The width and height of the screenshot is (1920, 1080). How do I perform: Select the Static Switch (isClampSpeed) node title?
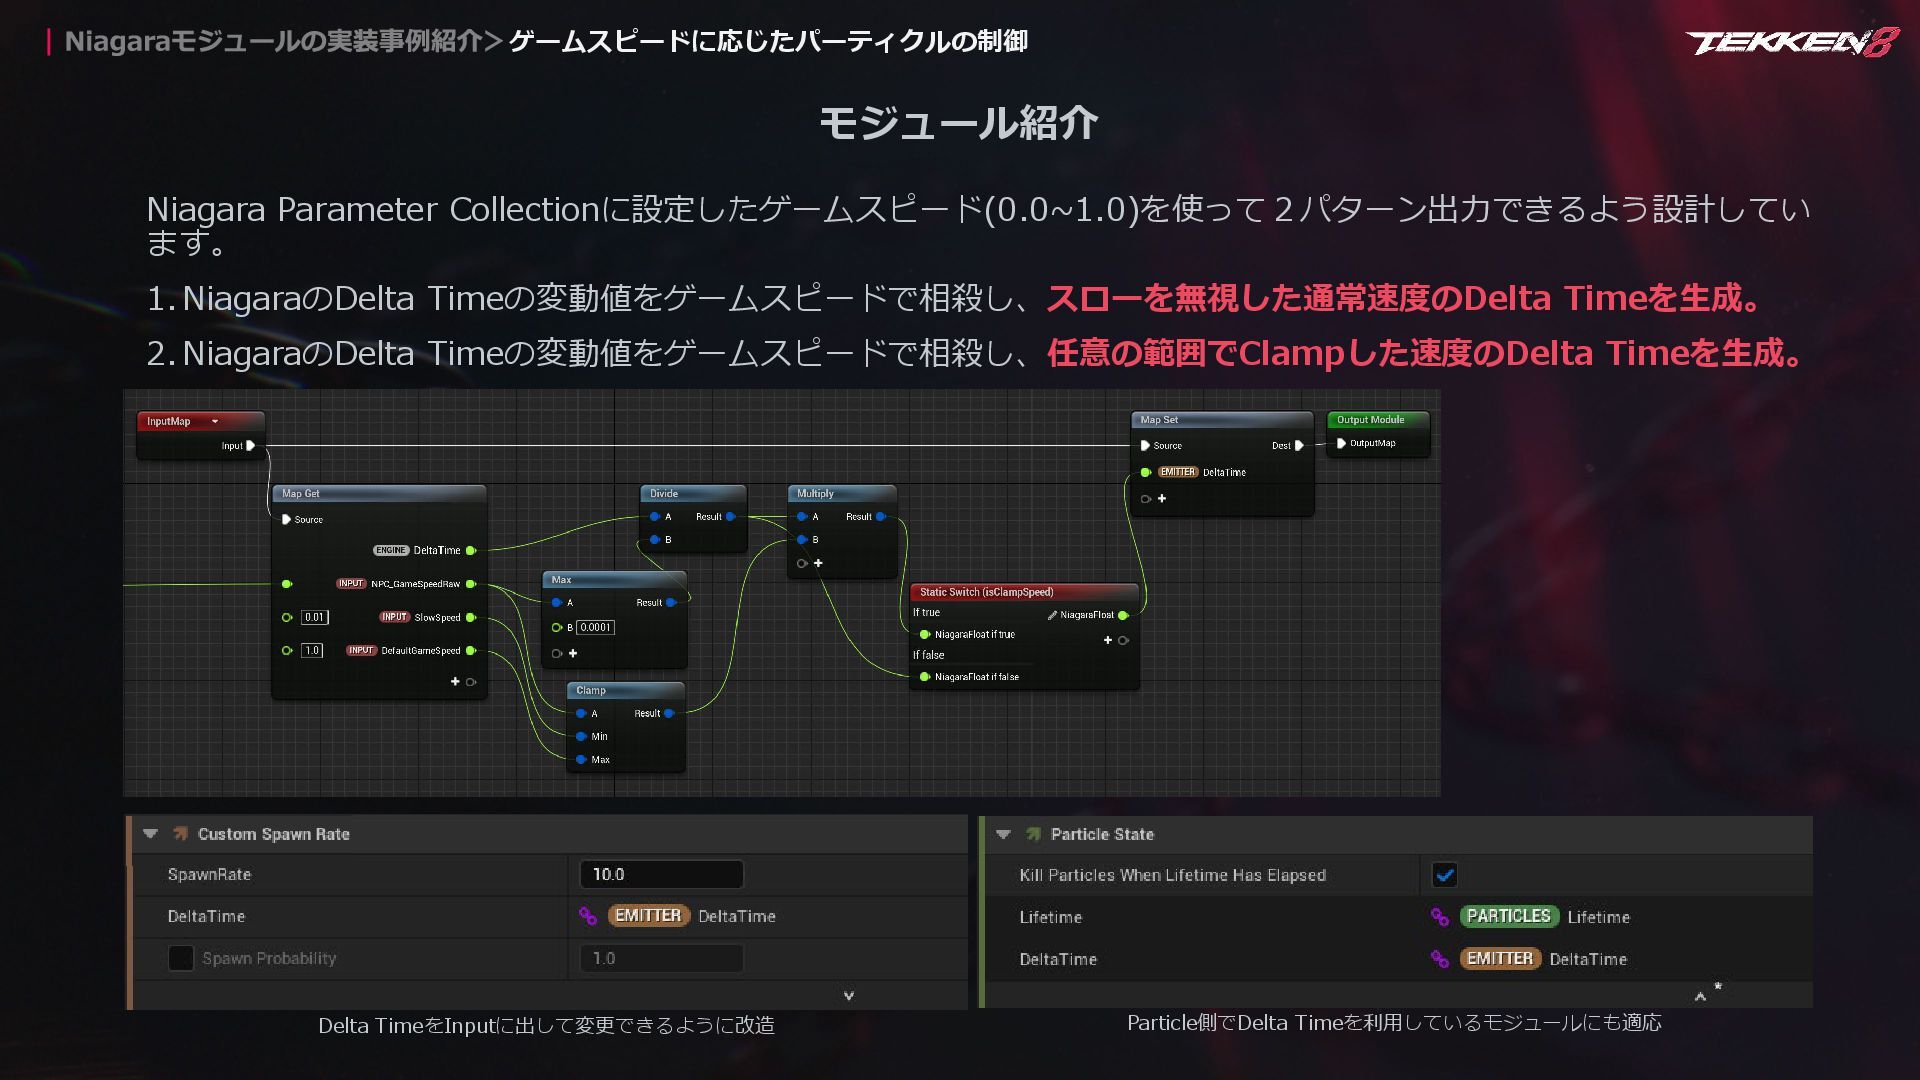tap(986, 592)
